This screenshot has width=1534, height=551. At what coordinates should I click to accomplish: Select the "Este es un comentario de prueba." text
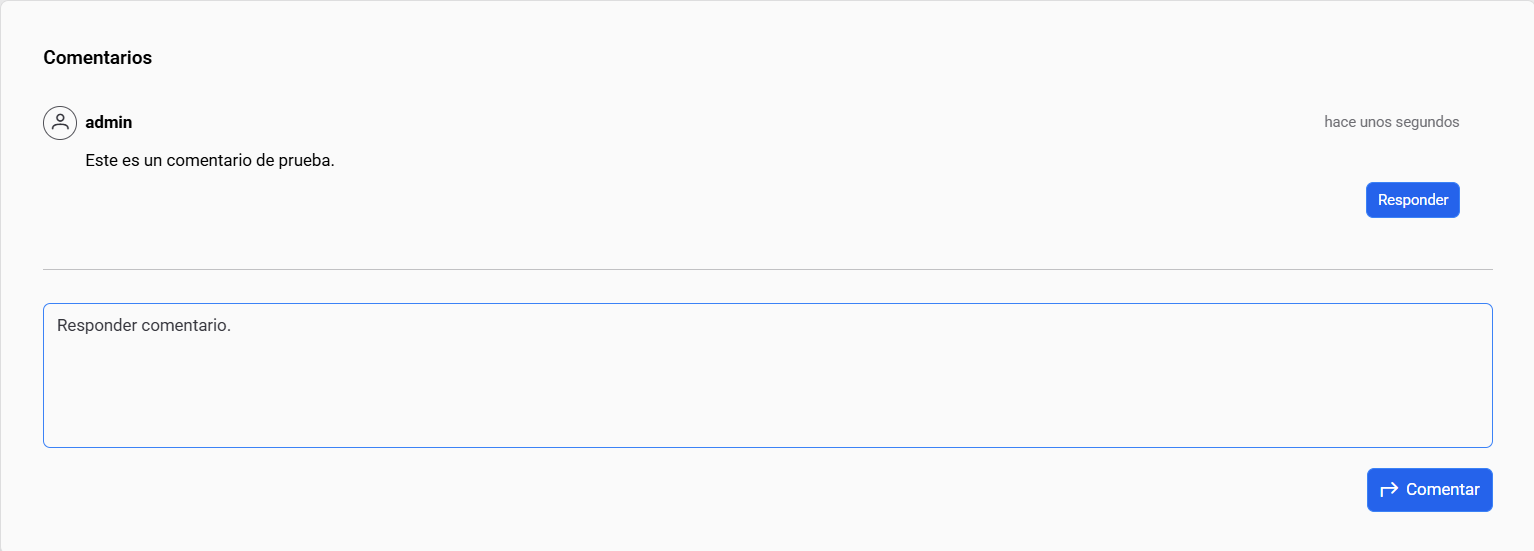click(210, 160)
